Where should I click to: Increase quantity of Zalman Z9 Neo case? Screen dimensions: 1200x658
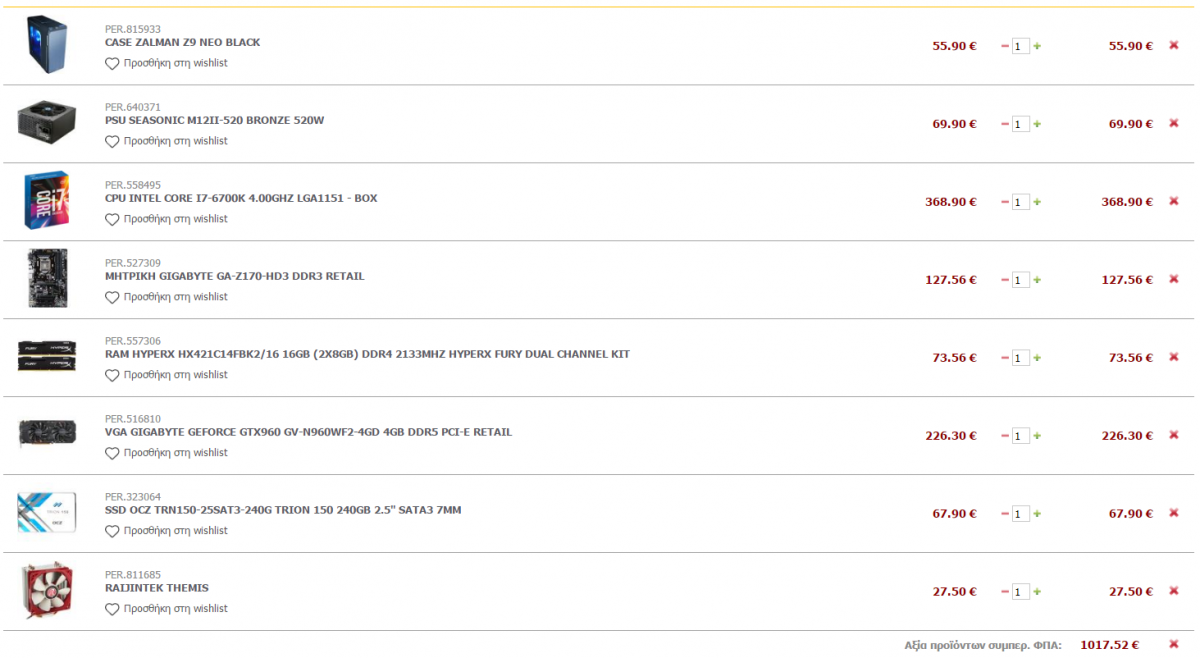tap(1037, 46)
